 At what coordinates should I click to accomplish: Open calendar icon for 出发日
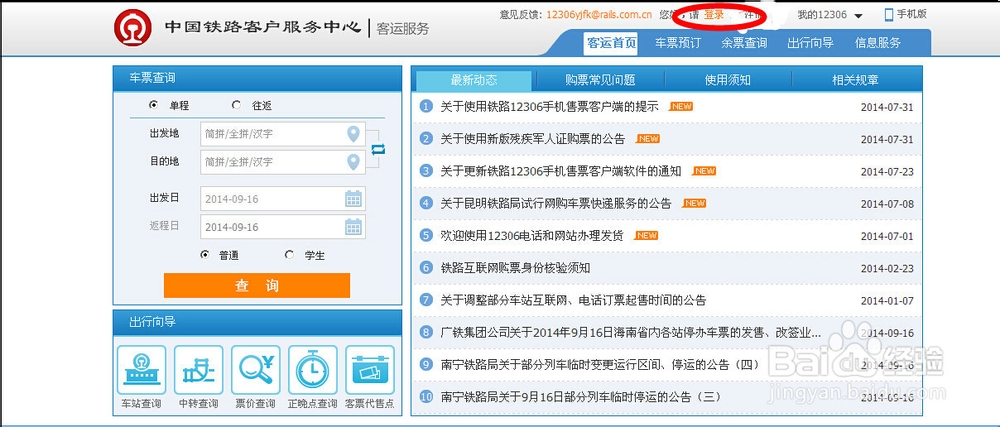coord(353,199)
